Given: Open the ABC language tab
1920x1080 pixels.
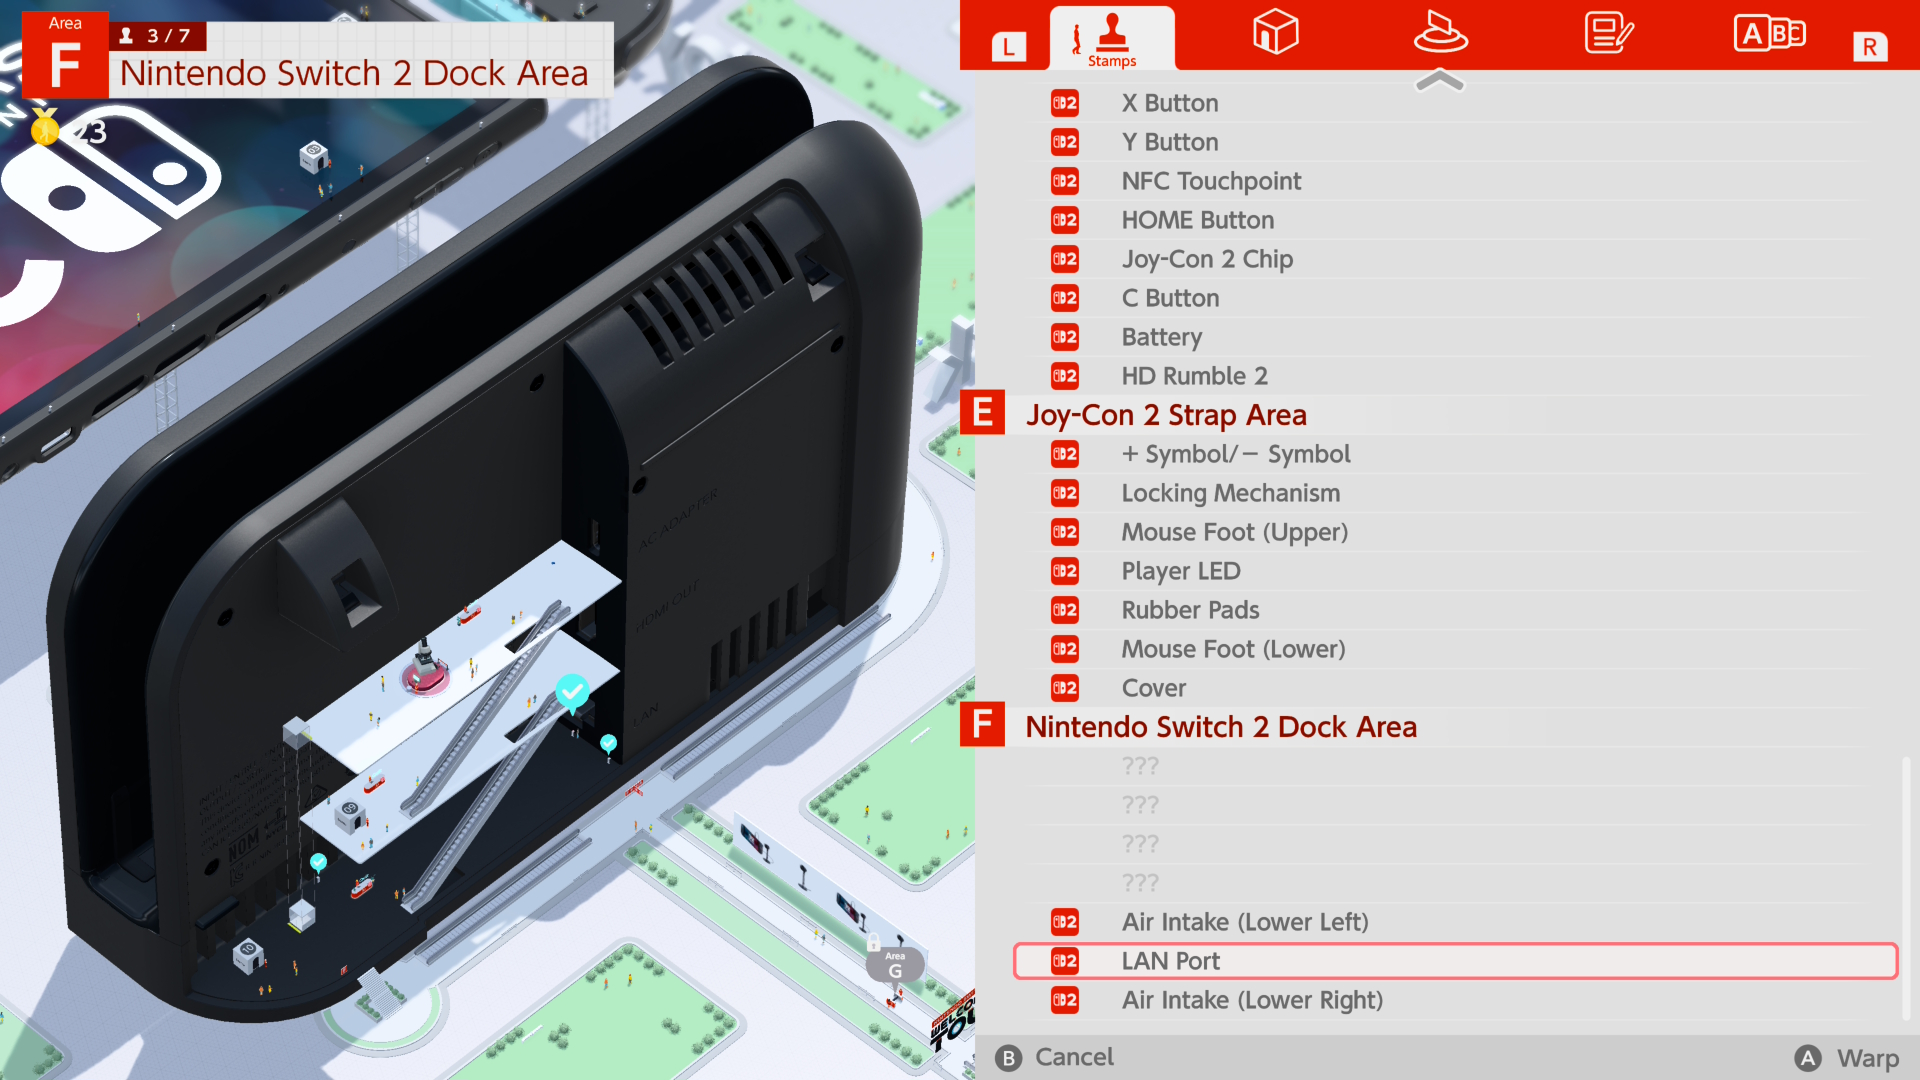Looking at the screenshot, I should 1769,33.
